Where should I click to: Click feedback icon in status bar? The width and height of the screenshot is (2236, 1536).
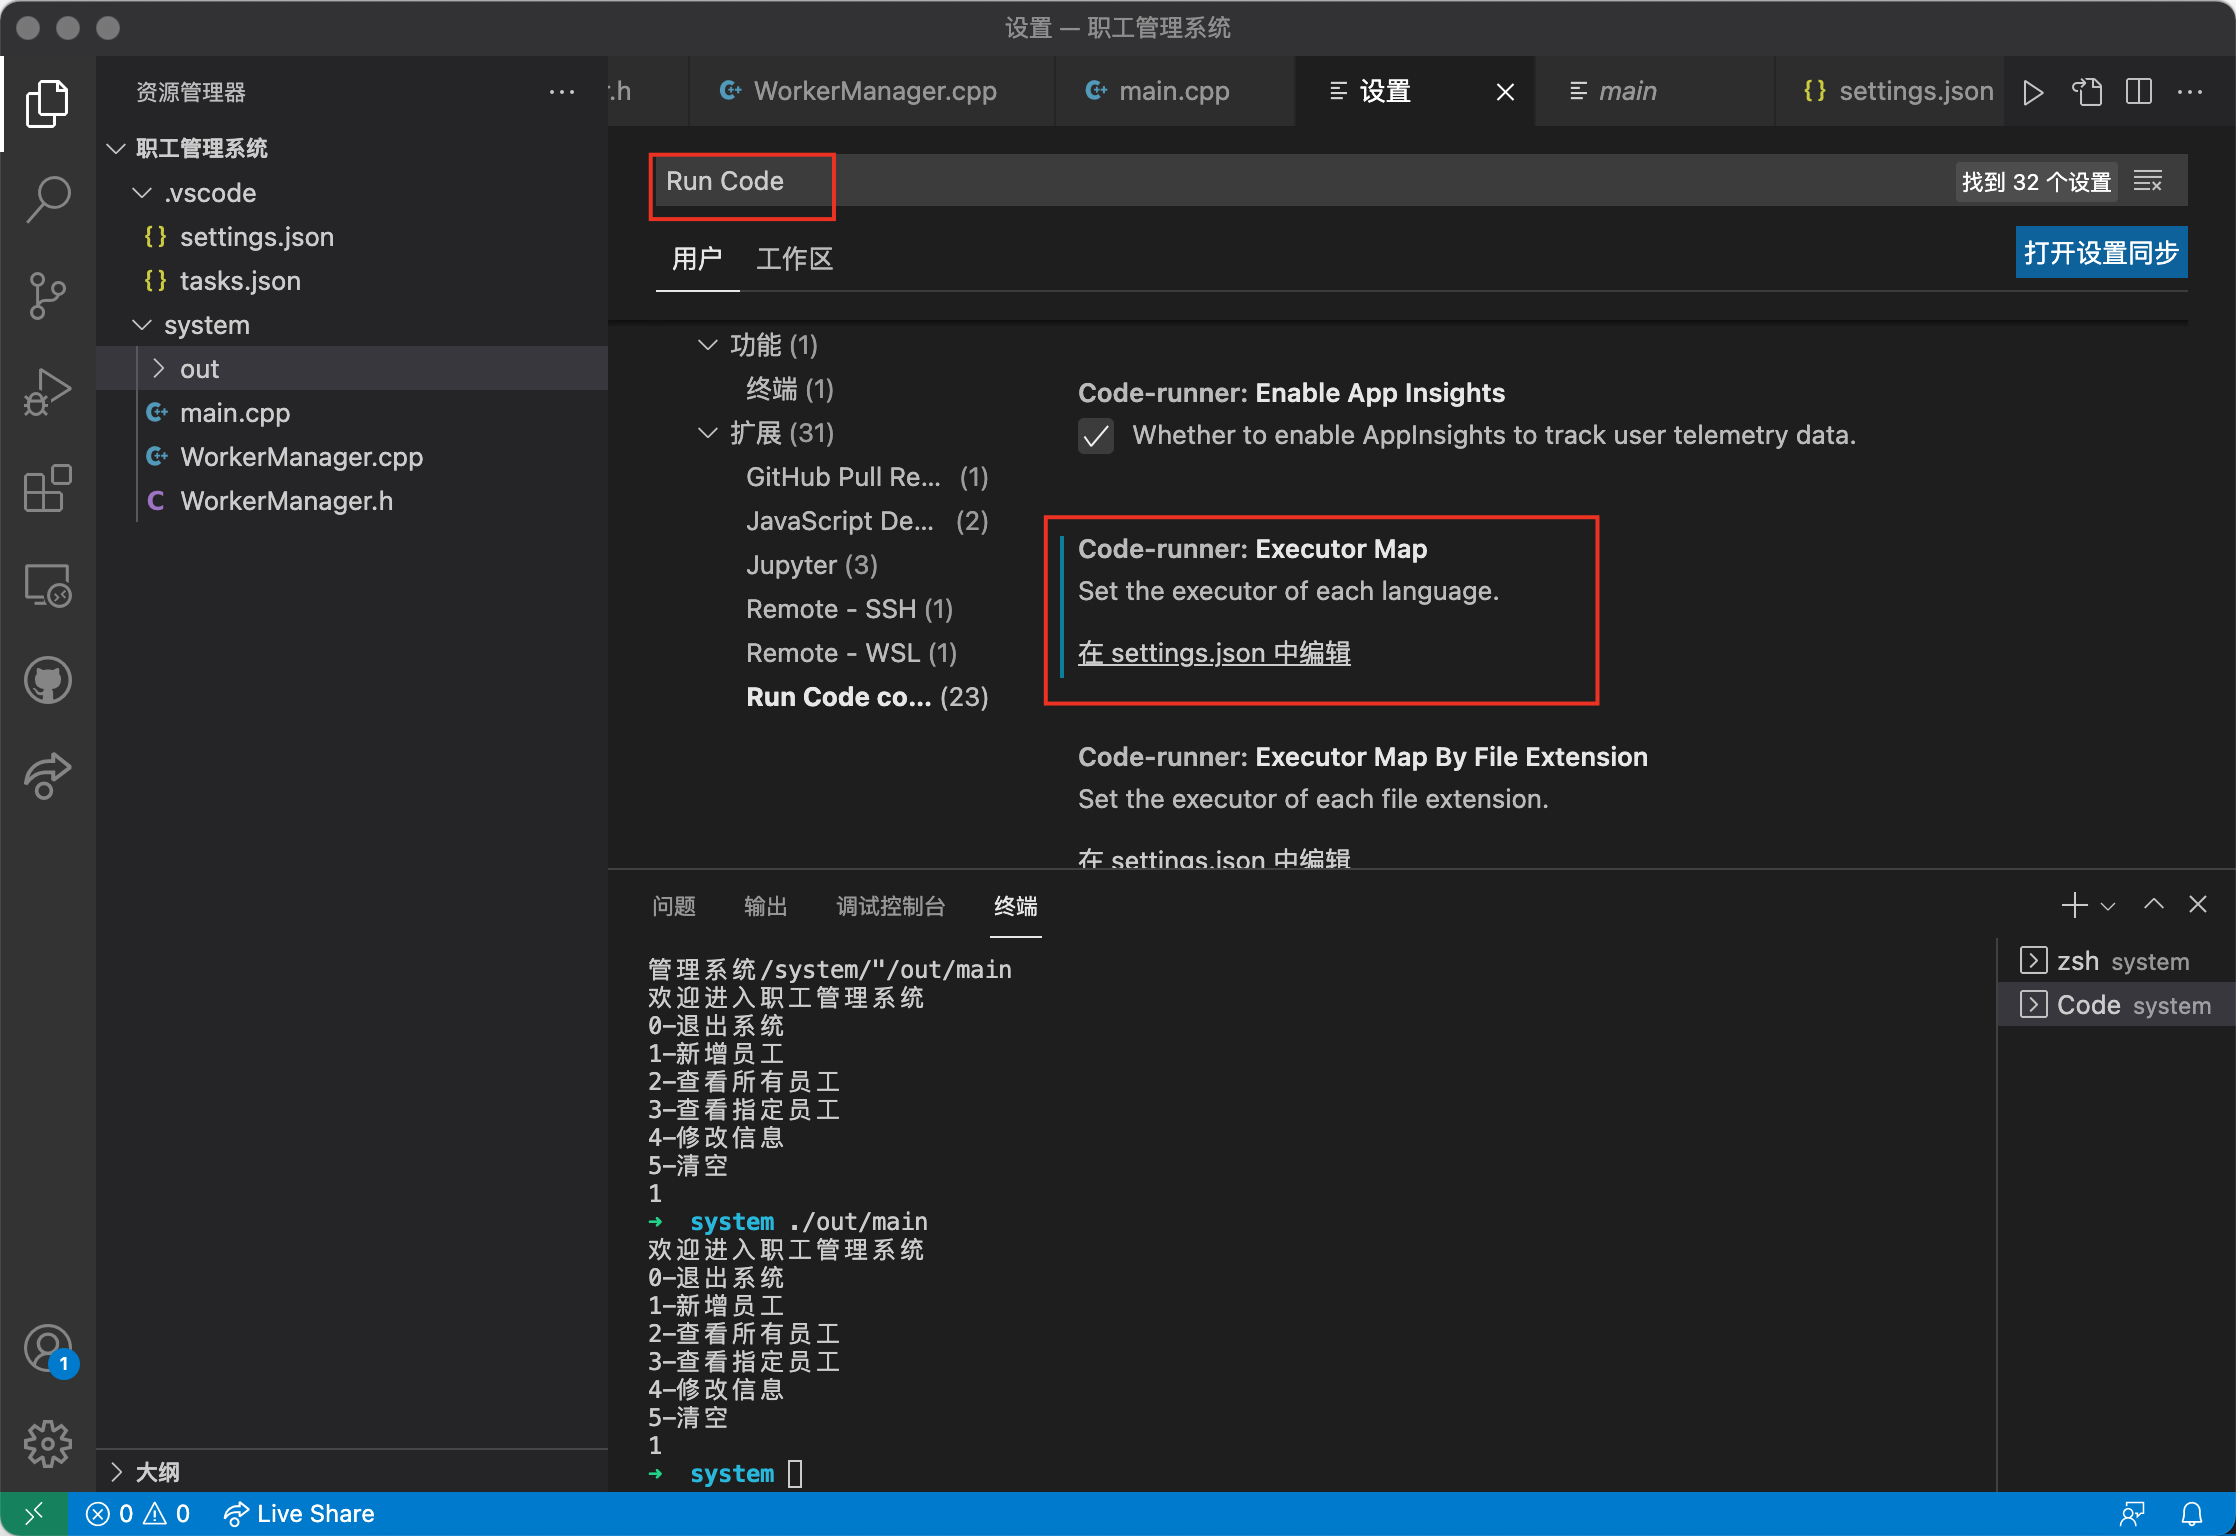click(2131, 1514)
